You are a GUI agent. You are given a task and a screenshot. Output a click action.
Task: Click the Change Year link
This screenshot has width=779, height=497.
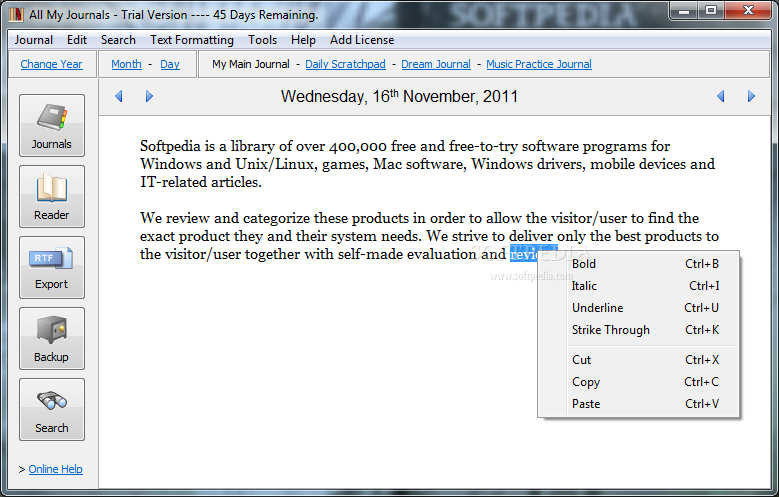tap(51, 64)
